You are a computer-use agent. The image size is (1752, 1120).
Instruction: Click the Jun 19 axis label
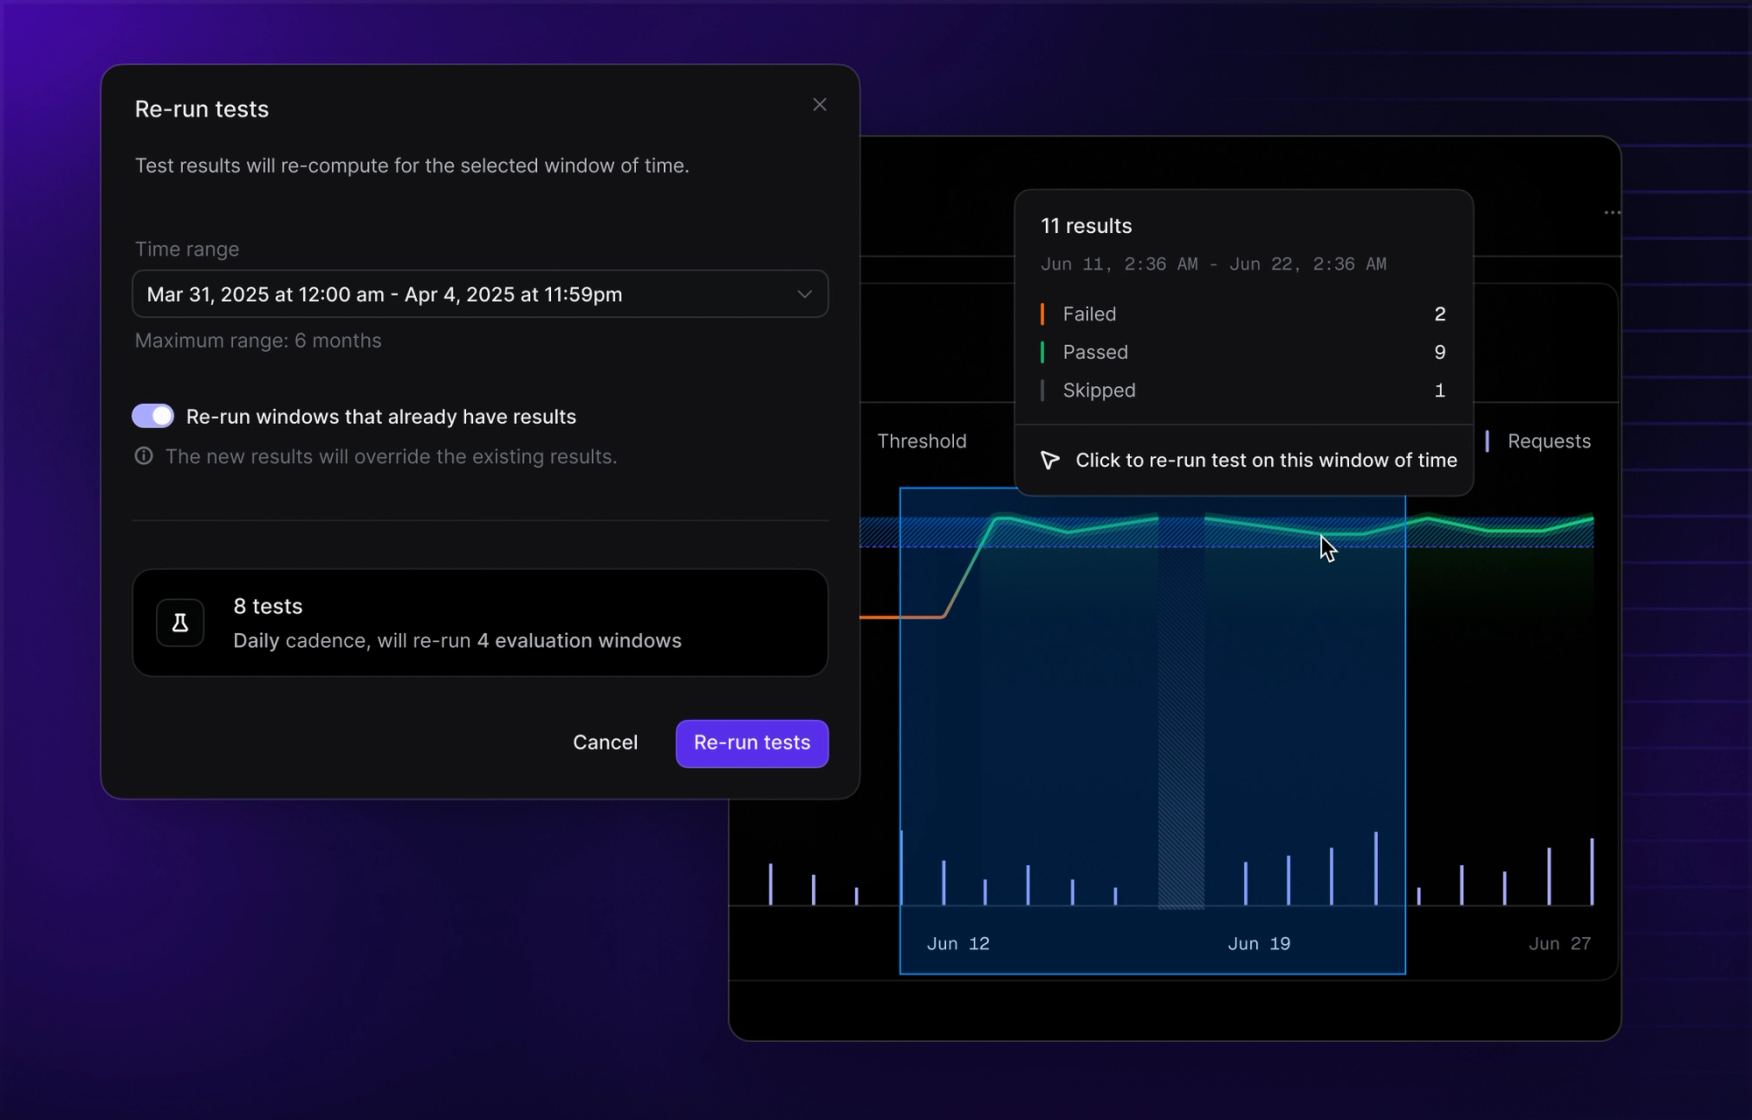coord(1259,944)
